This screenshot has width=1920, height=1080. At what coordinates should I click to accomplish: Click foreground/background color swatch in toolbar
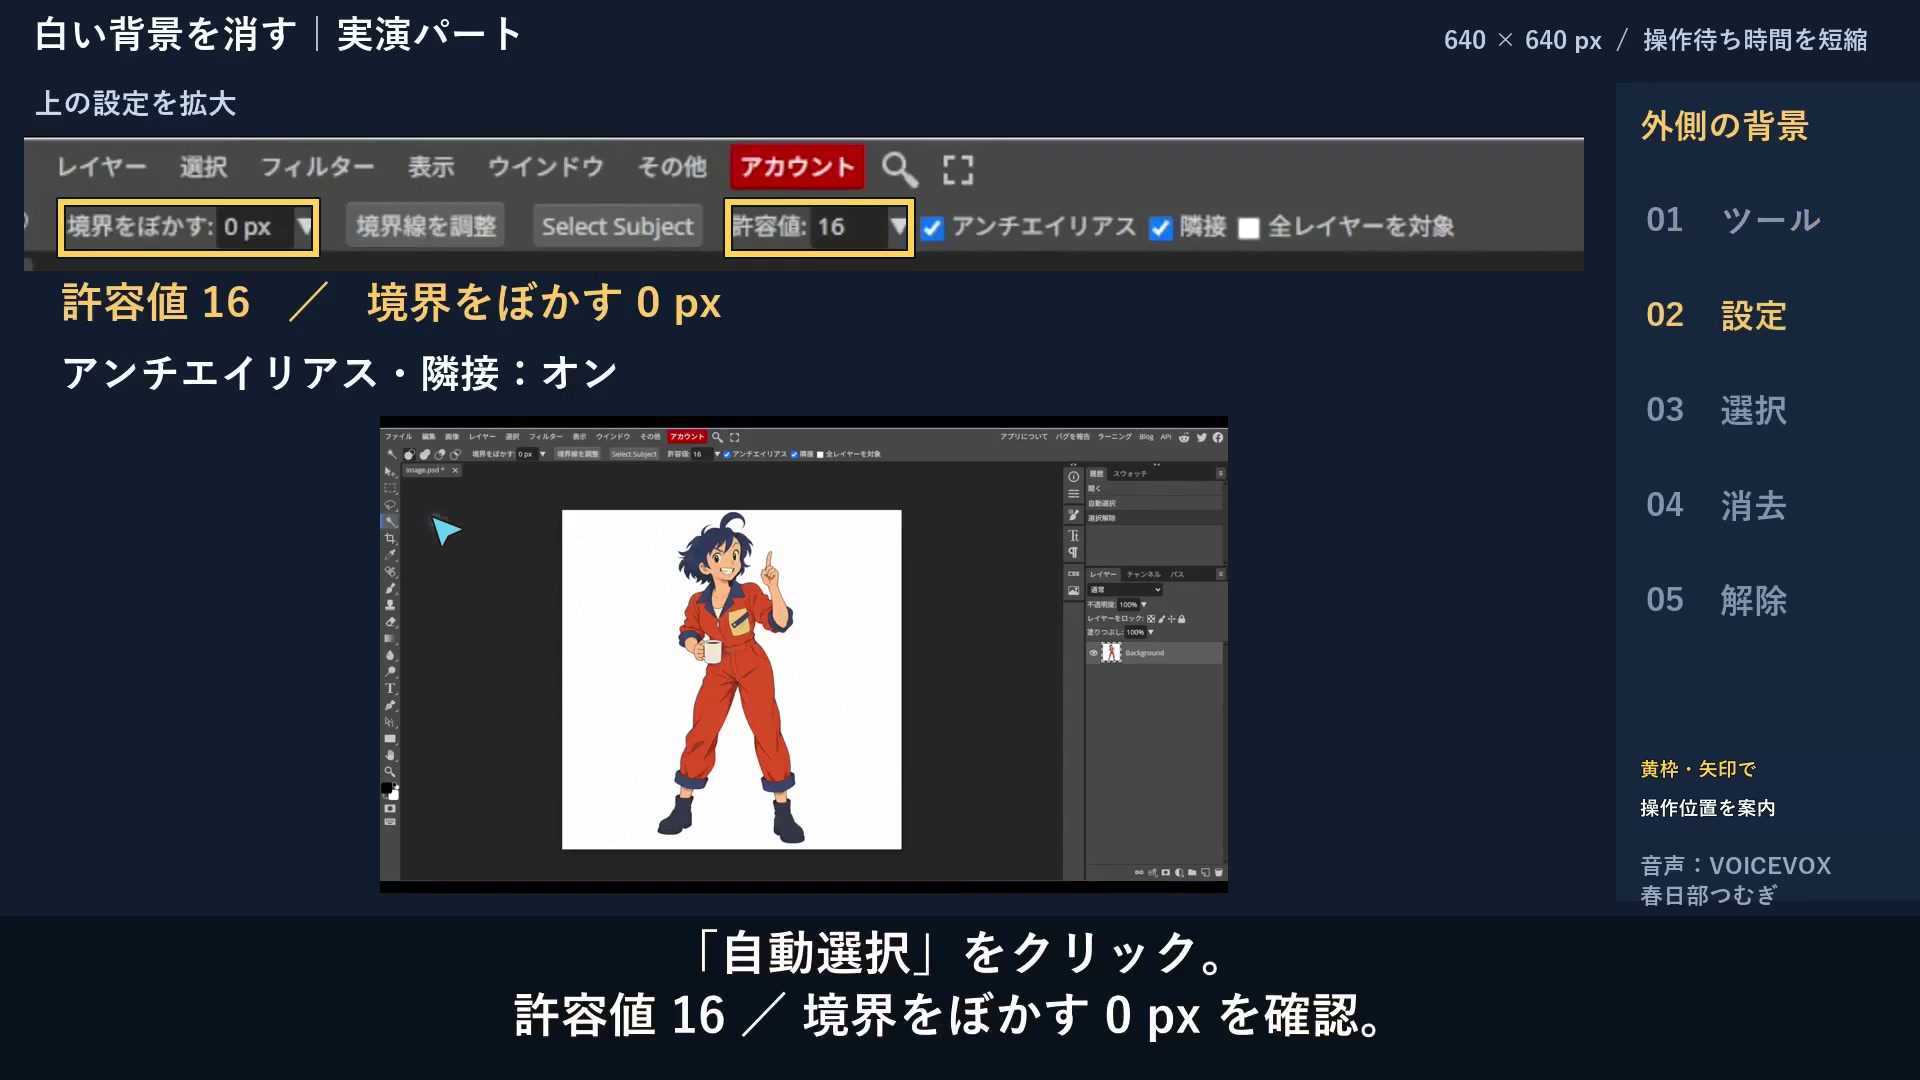point(389,790)
